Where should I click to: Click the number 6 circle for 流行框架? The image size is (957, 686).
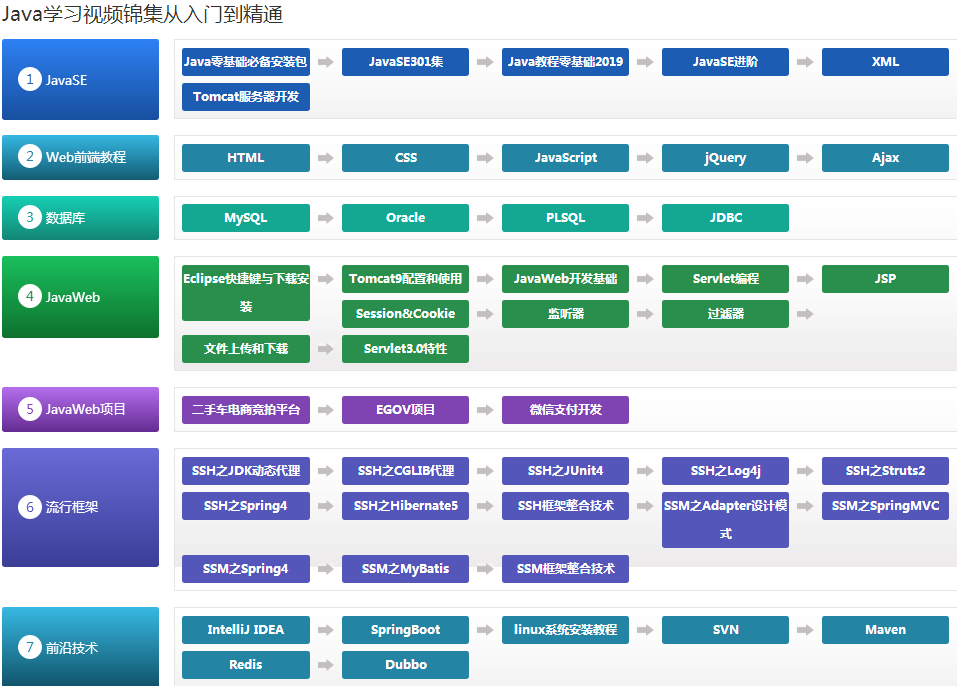30,507
